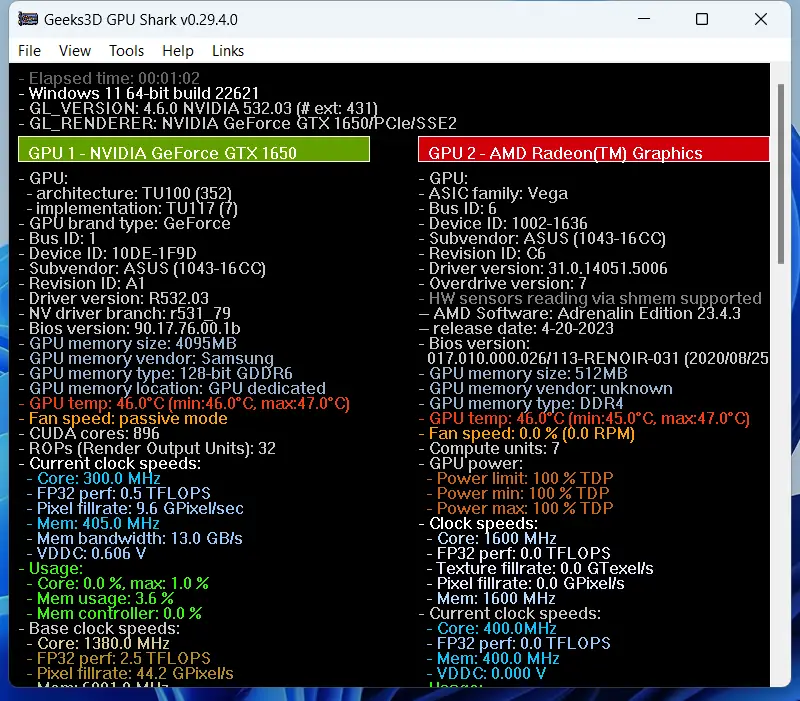Close the GPU Shark window
800x701 pixels.
coord(761,19)
